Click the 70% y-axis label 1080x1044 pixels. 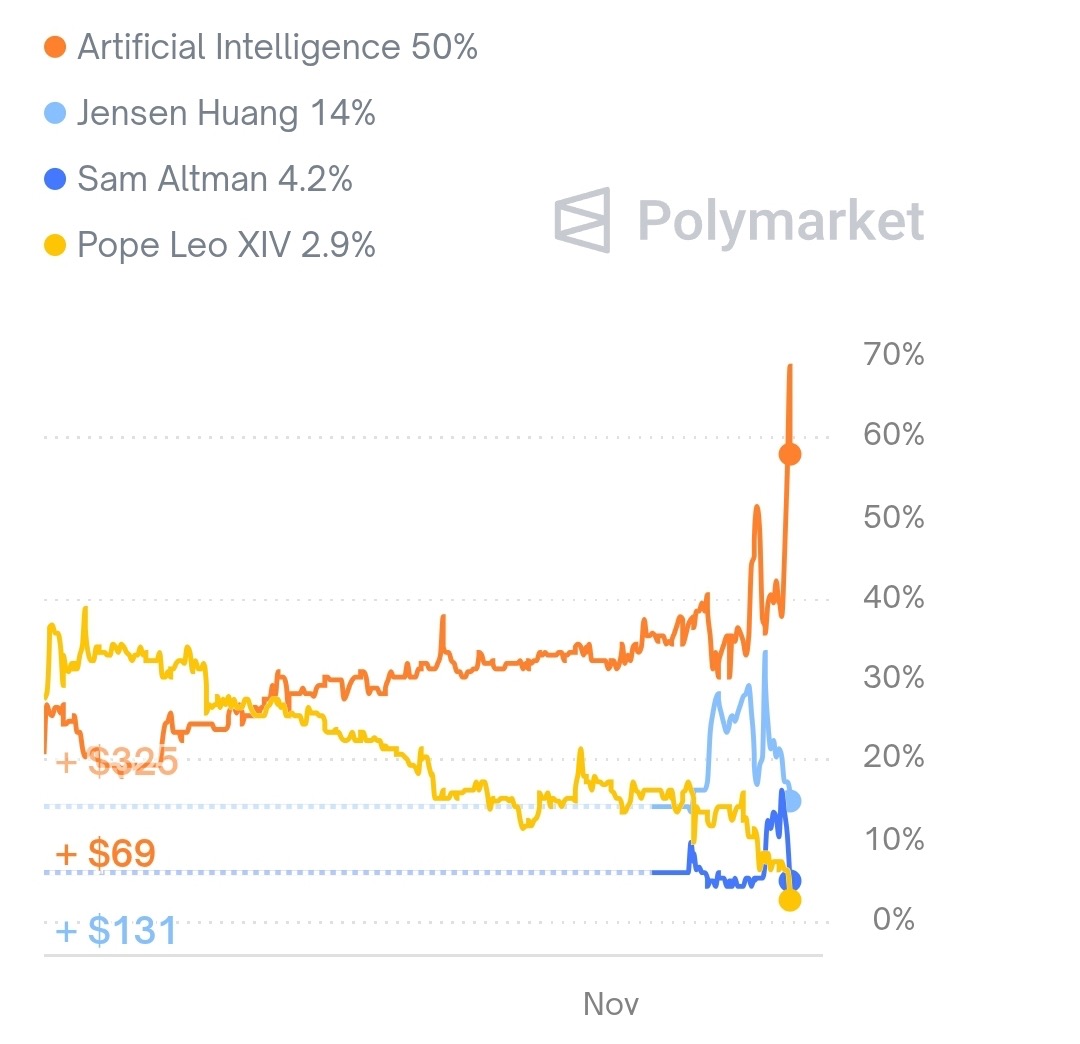pos(892,355)
